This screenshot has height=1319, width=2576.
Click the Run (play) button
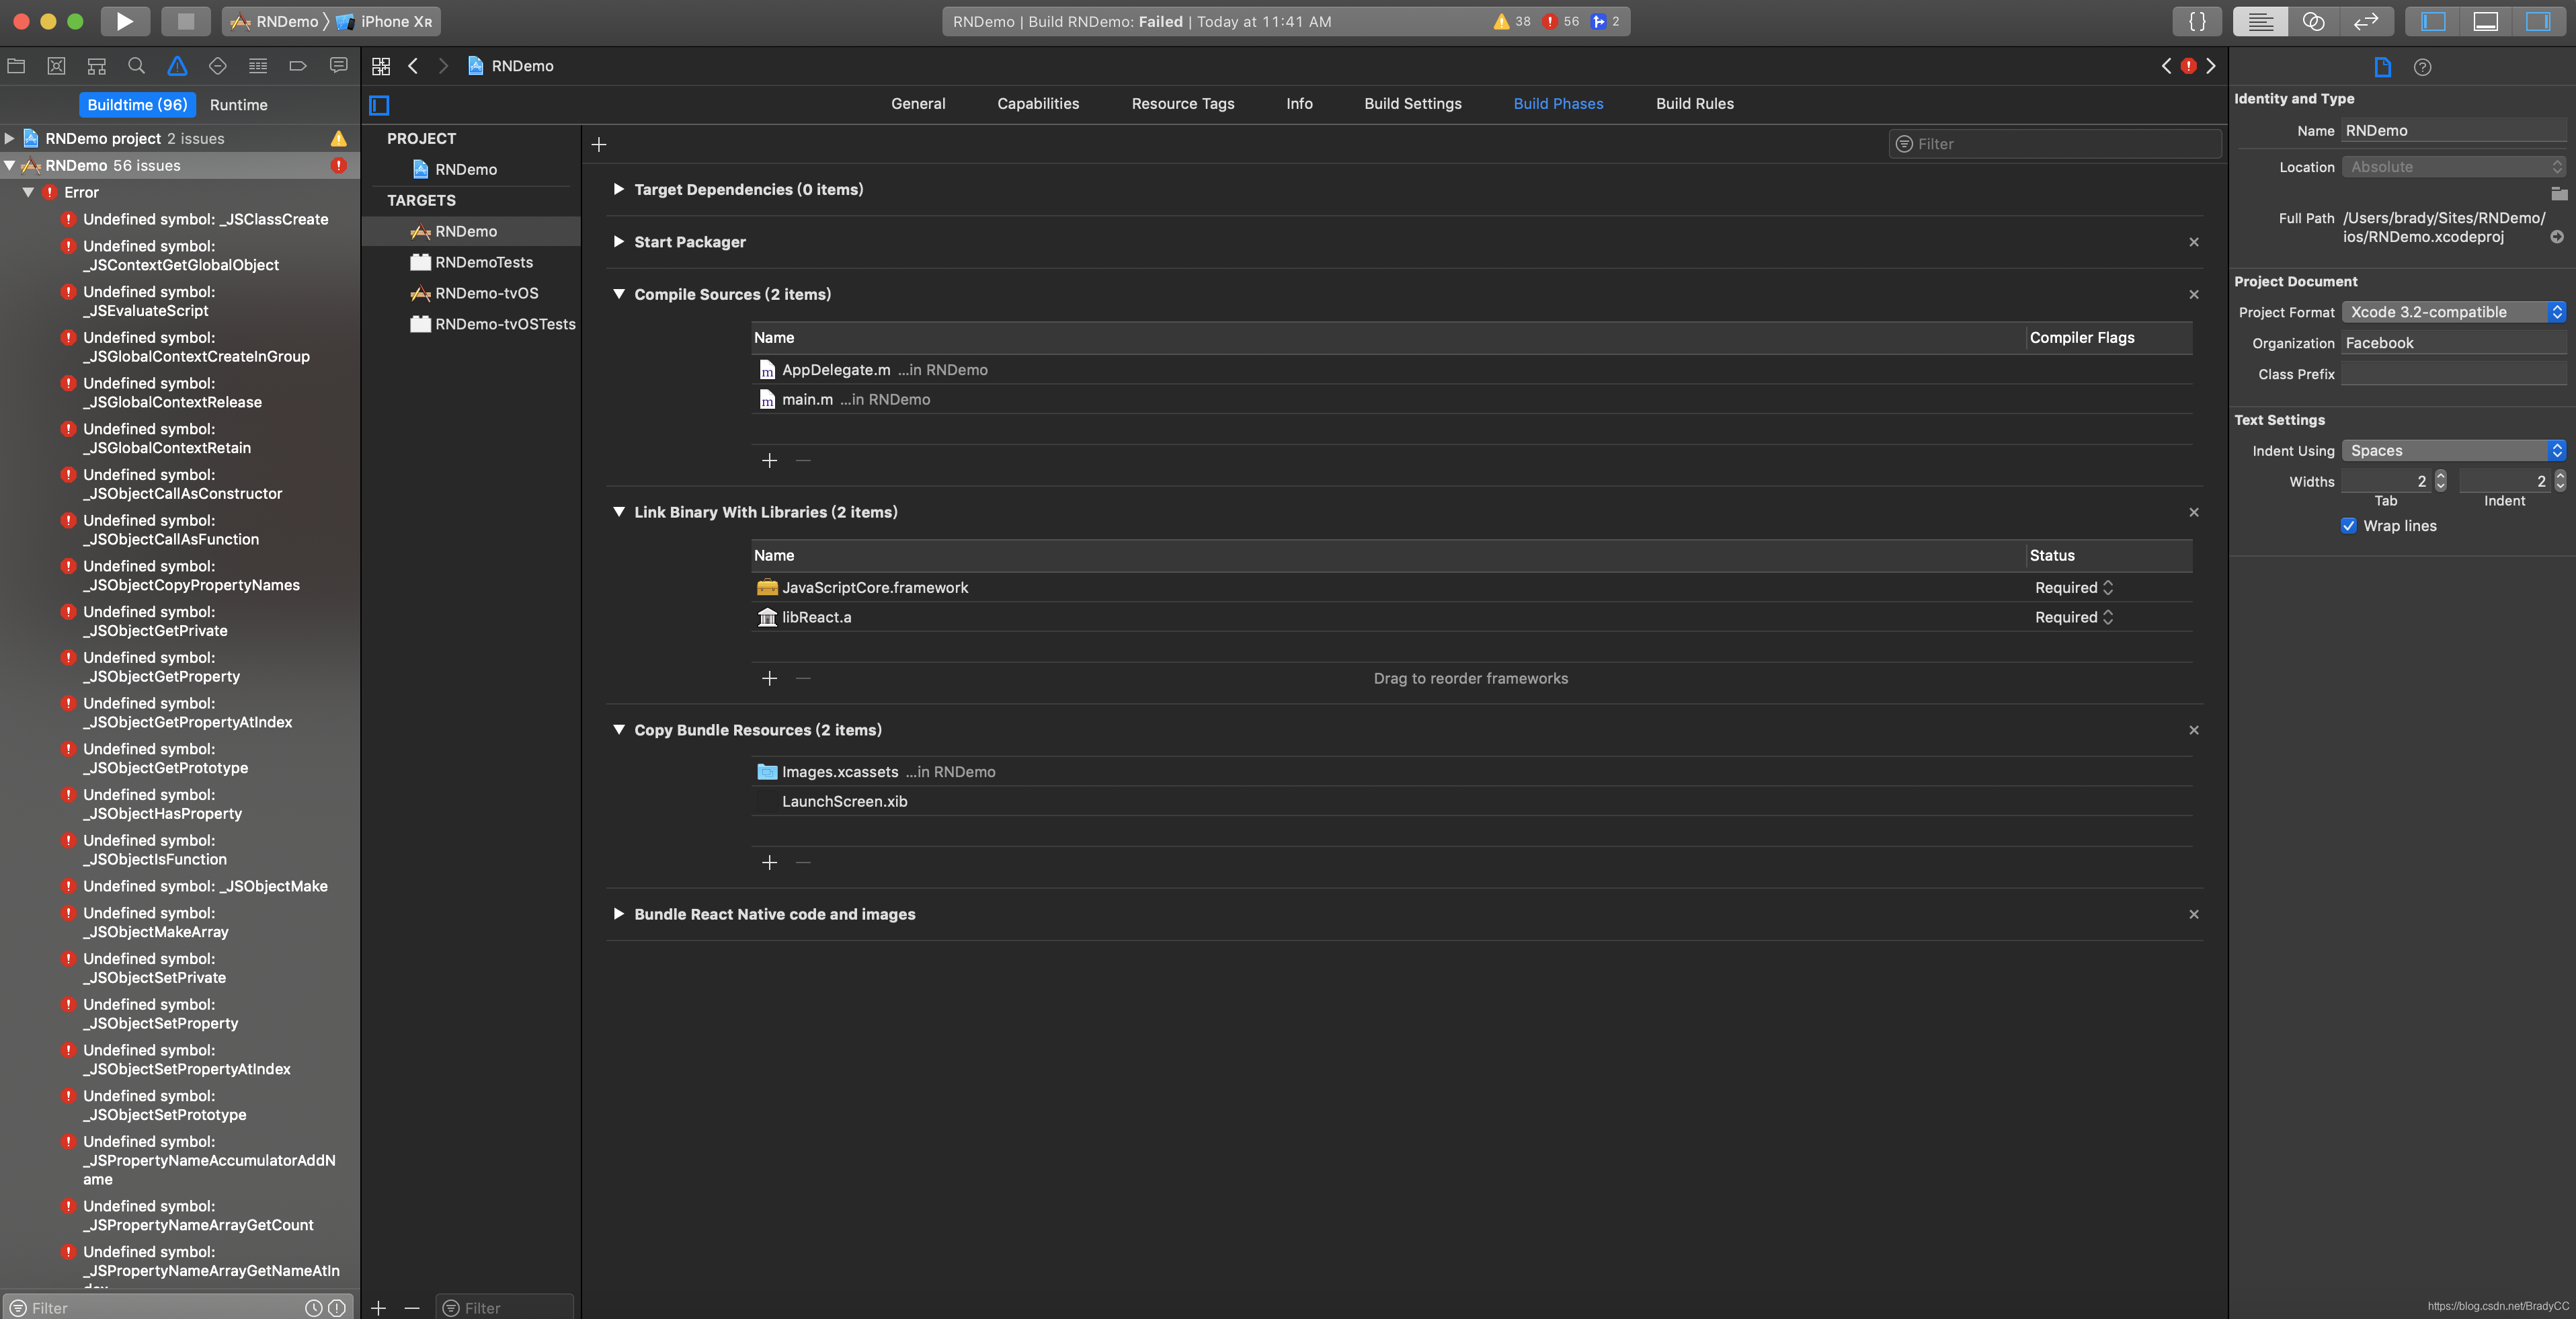coord(124,21)
